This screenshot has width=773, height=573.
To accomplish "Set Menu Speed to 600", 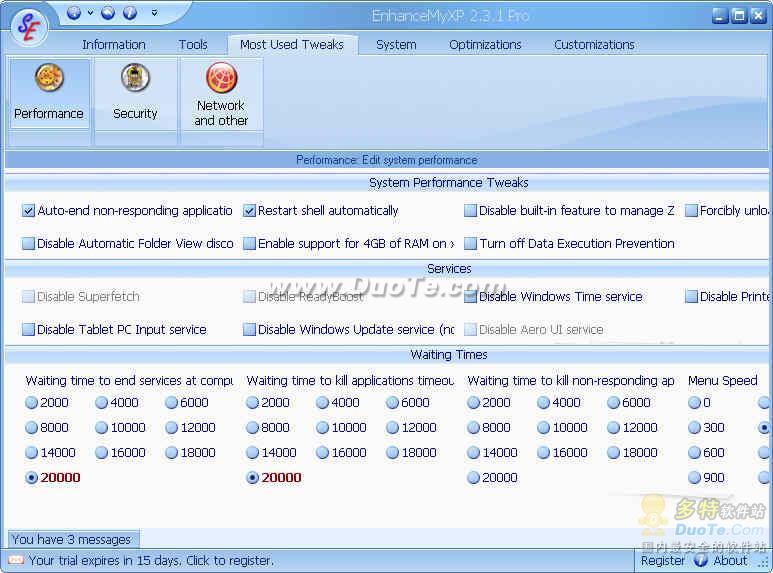I will pyautogui.click(x=694, y=453).
